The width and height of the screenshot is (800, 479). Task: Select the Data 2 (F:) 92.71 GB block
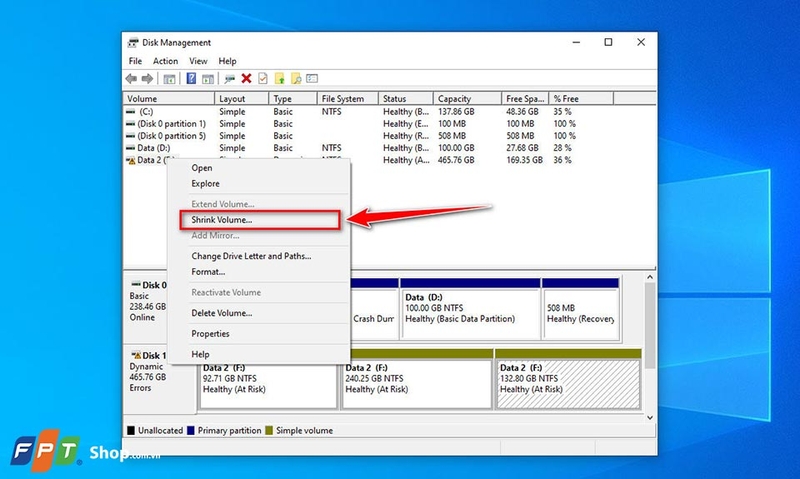coord(268,386)
